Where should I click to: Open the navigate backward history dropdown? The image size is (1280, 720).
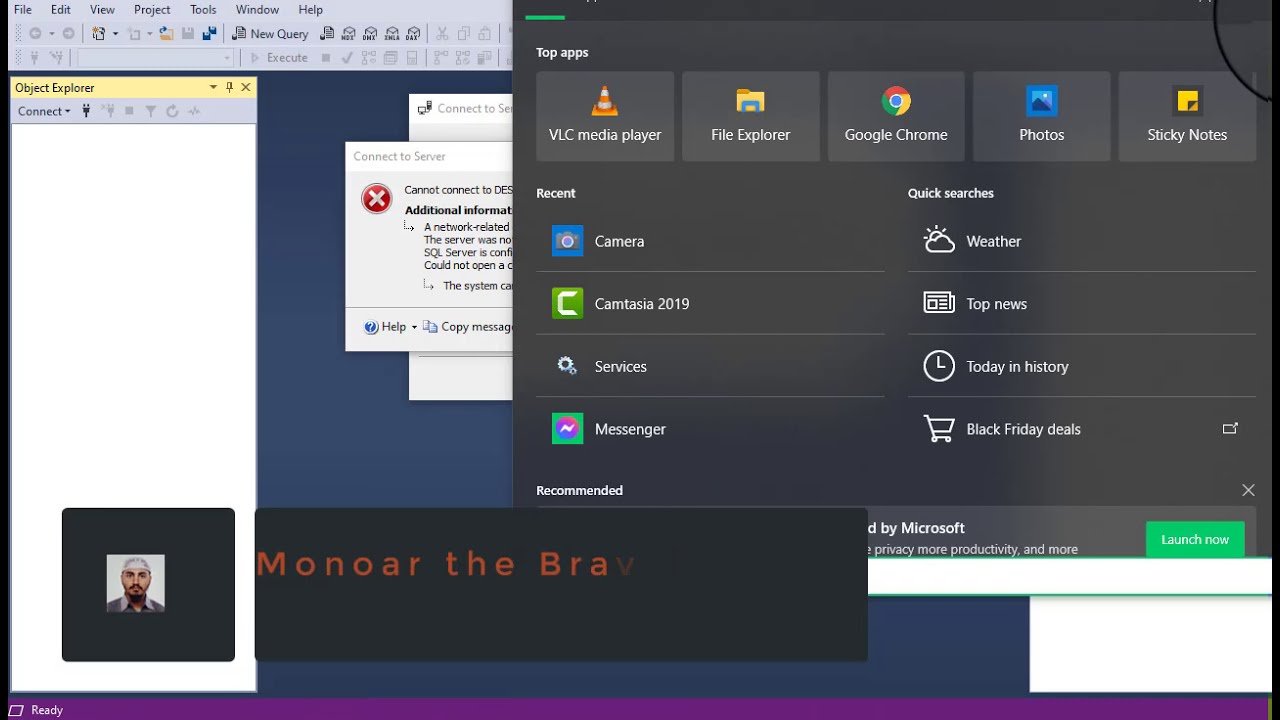pos(51,33)
